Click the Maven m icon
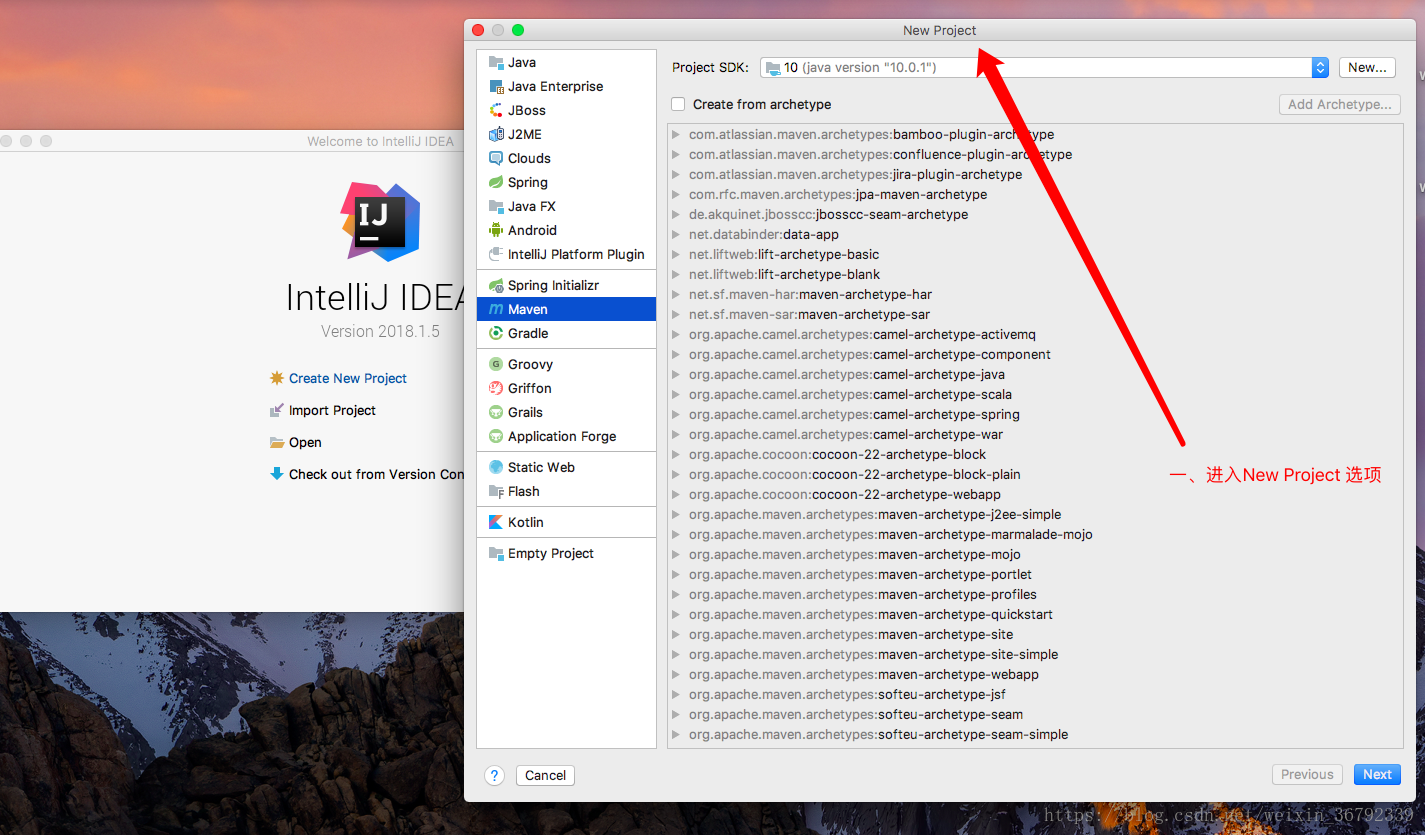Viewport: 1425px width, 835px height. click(496, 309)
